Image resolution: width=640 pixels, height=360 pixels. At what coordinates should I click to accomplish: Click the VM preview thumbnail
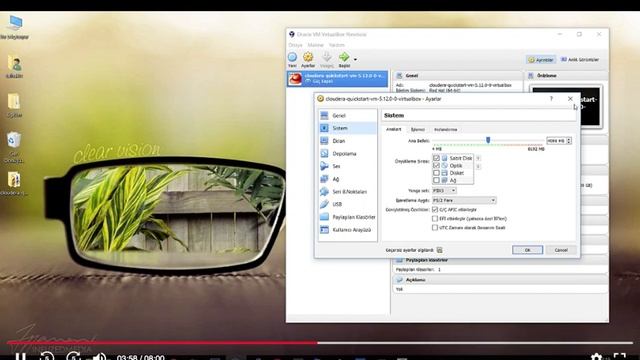click(565, 106)
